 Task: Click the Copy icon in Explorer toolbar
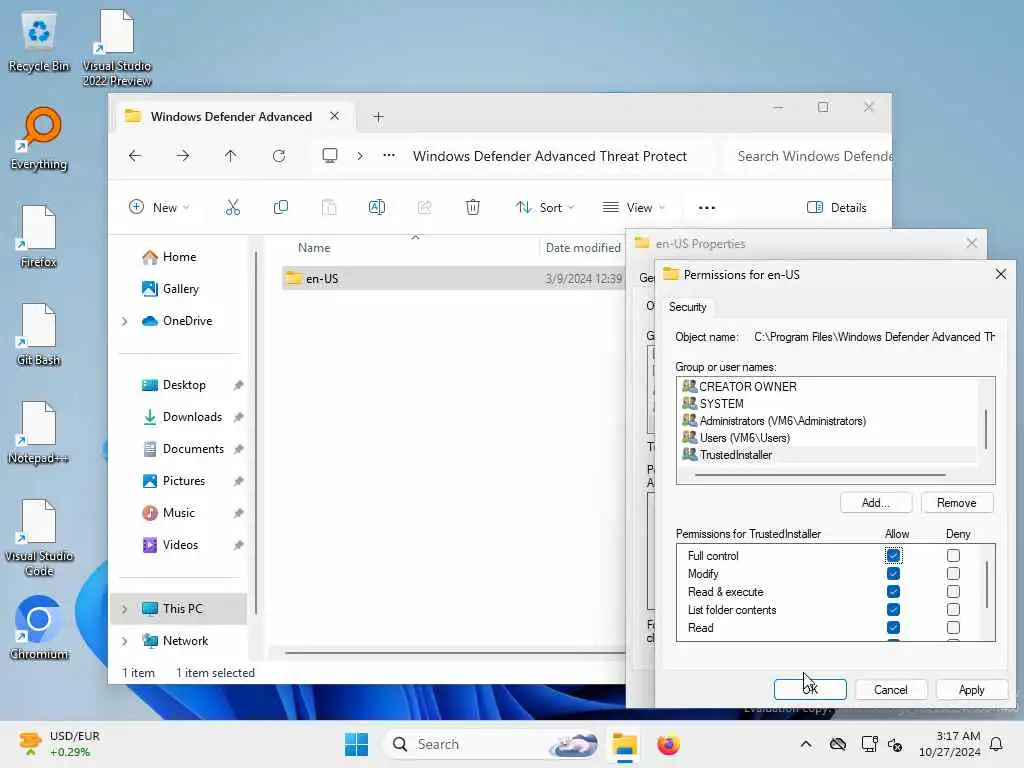click(281, 208)
